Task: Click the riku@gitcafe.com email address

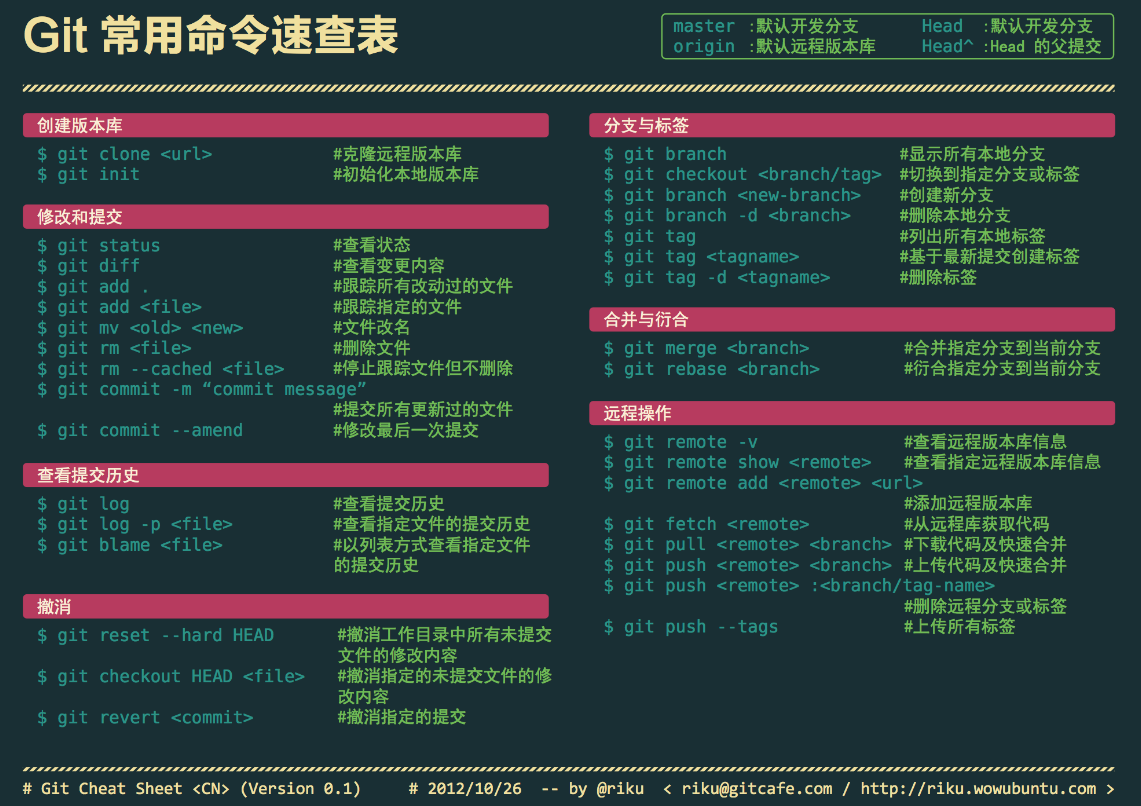Action: pos(757,789)
